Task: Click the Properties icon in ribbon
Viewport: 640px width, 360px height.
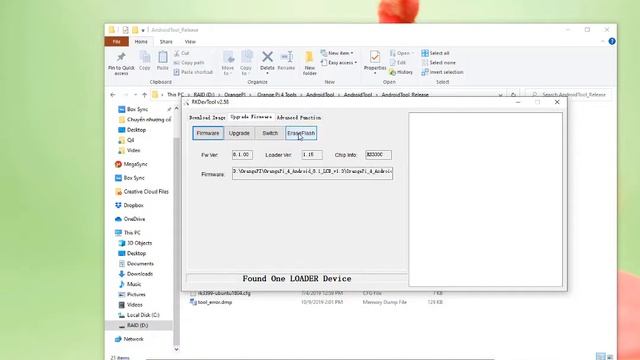Action: click(x=375, y=62)
